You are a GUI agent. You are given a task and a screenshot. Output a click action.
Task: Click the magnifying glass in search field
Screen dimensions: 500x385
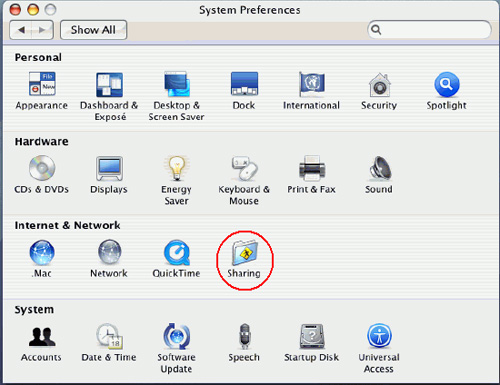click(x=376, y=30)
